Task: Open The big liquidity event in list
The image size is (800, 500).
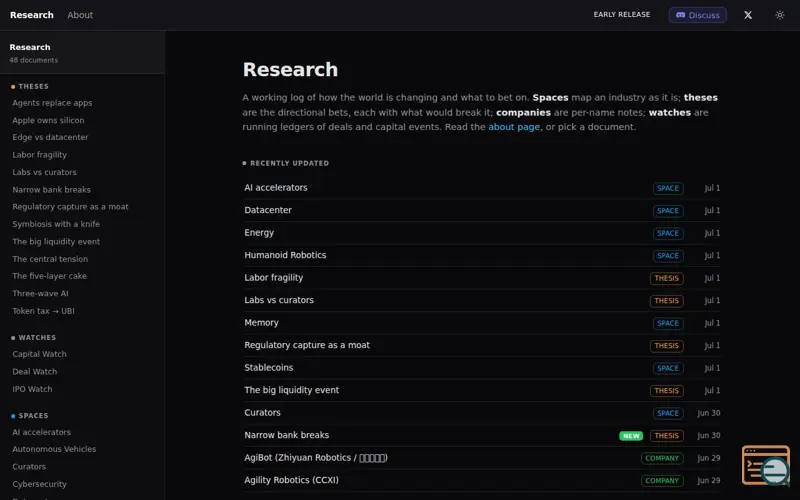Action: pos(482,390)
